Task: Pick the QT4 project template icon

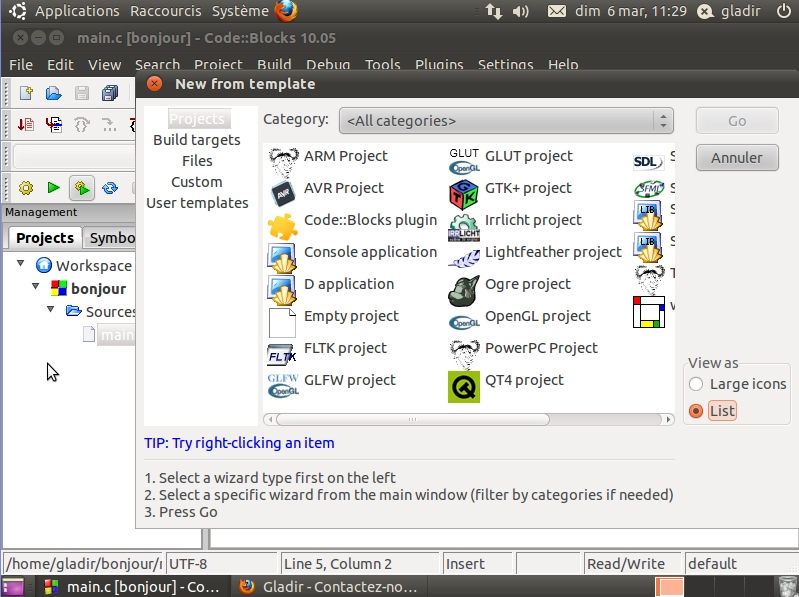Action: pyautogui.click(x=464, y=383)
